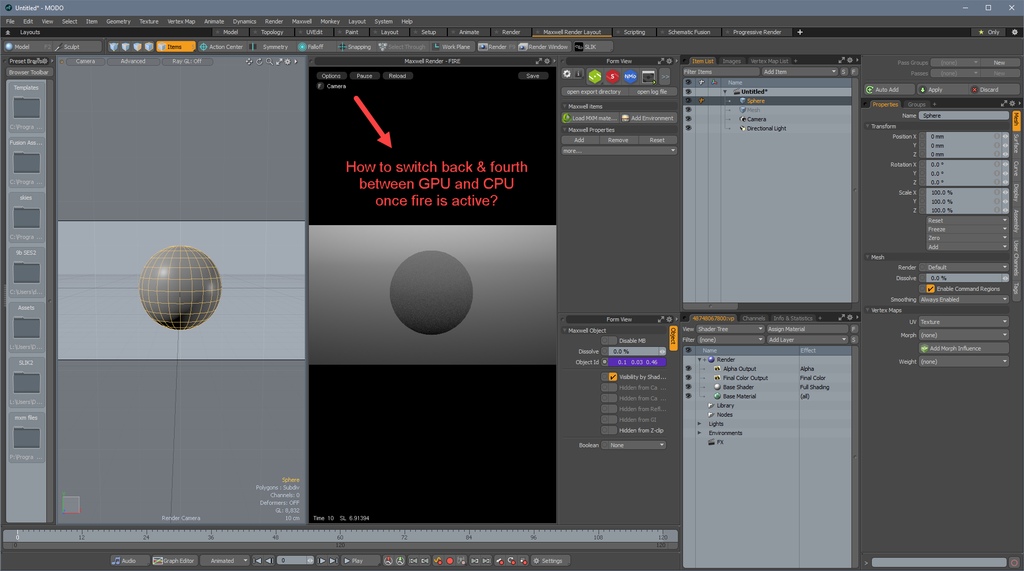The width and height of the screenshot is (1024, 571).
Task: Open the Add Item dropdown
Action: [x=799, y=72]
